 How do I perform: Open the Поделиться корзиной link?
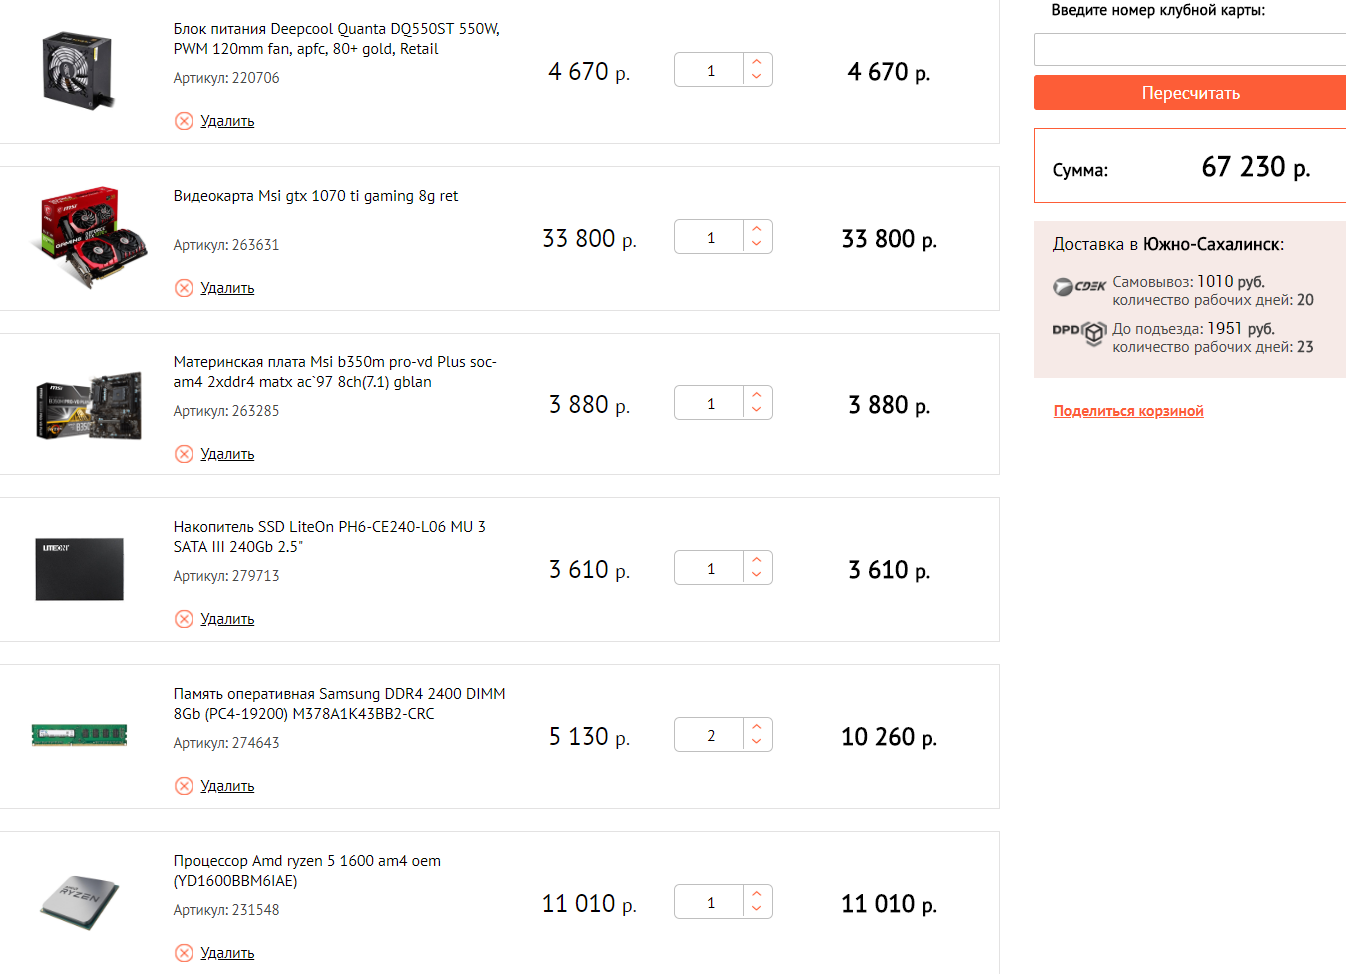coord(1128,411)
